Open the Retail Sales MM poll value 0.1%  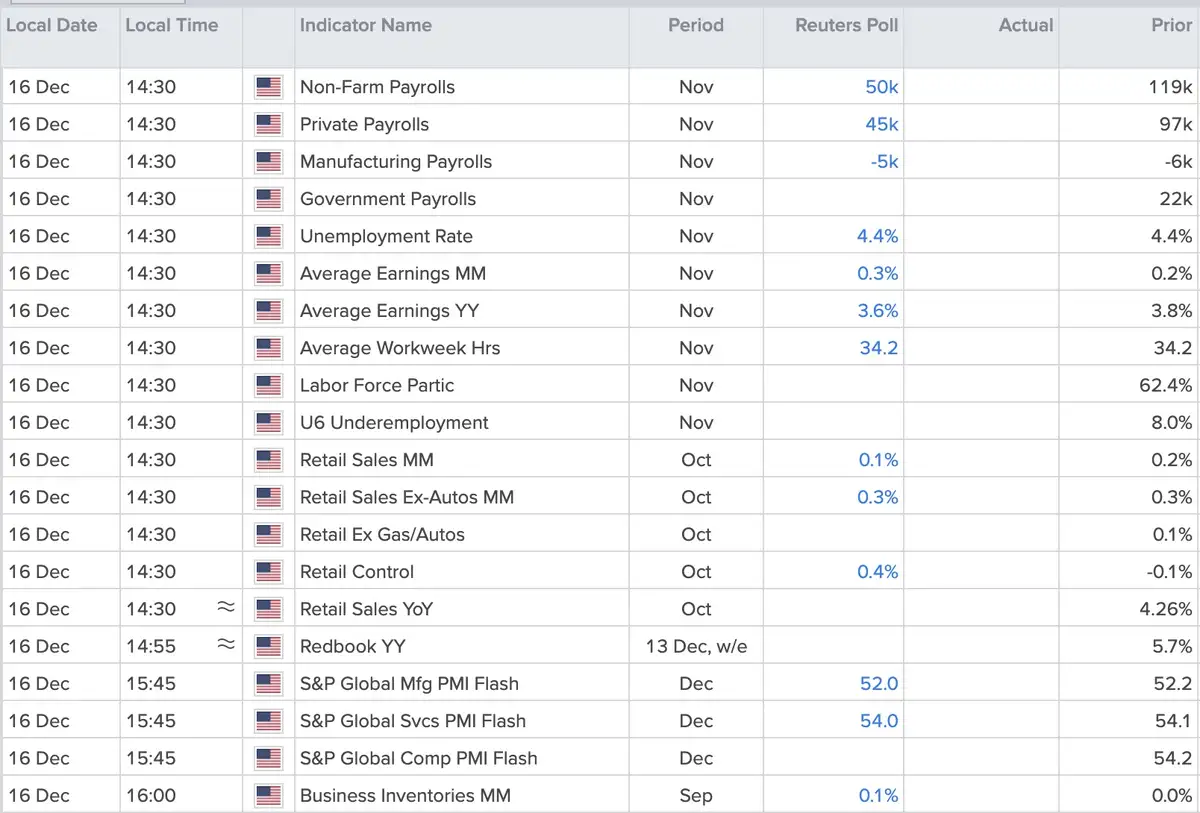pos(878,460)
